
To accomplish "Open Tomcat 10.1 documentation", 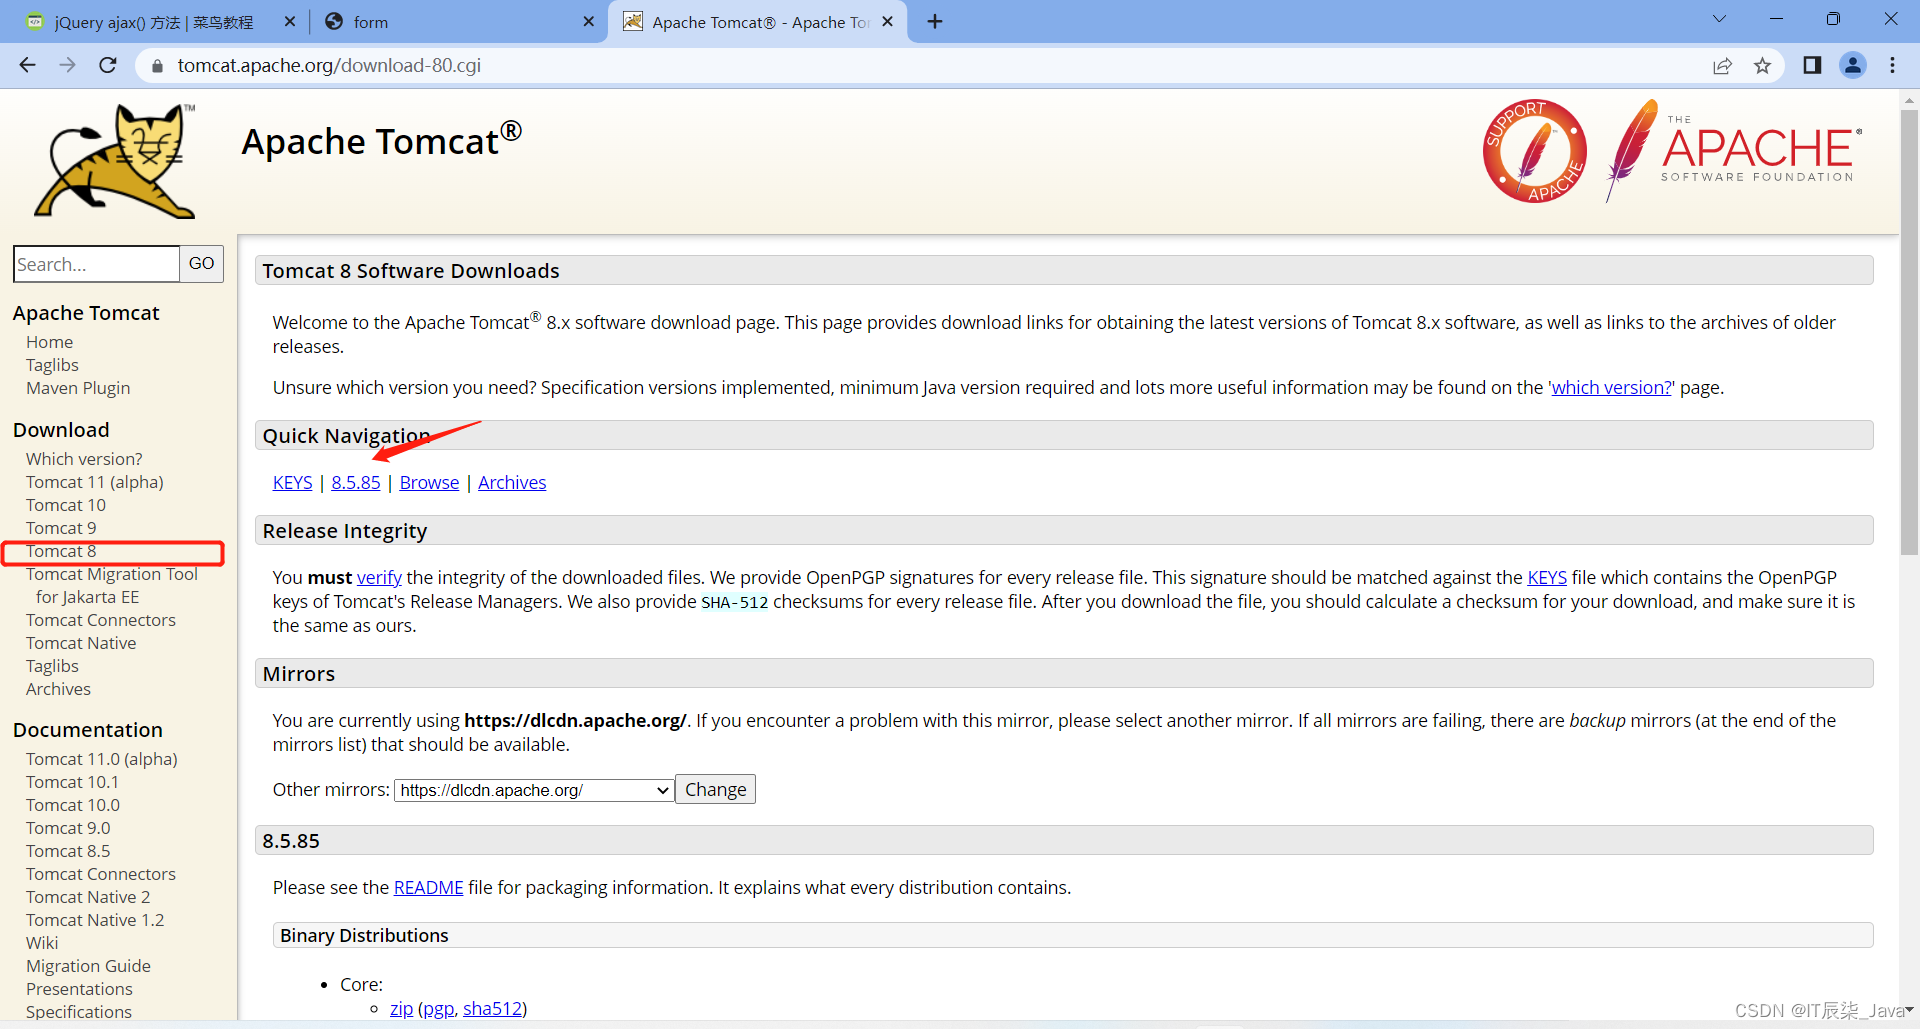I will 72,782.
